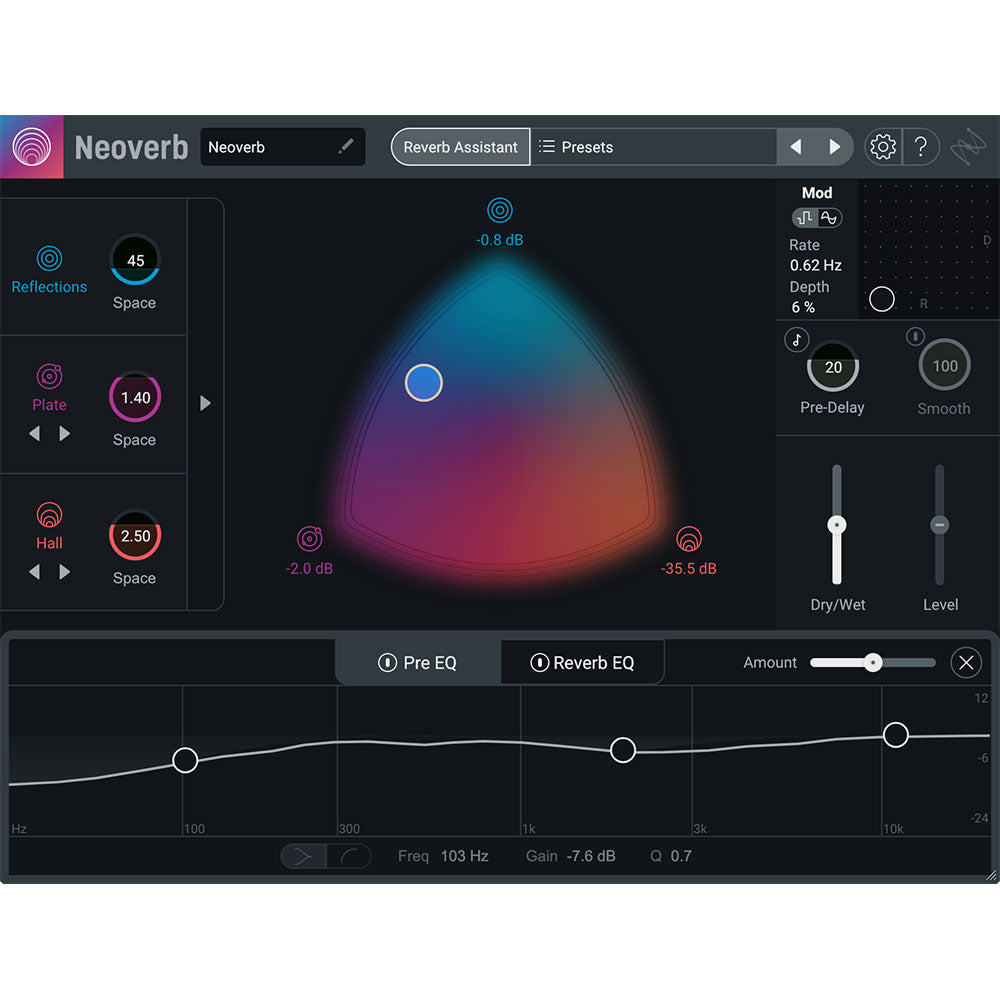Click the note sync icon beside Pre-Delay
This screenshot has height=1000, width=1000.
(795, 339)
